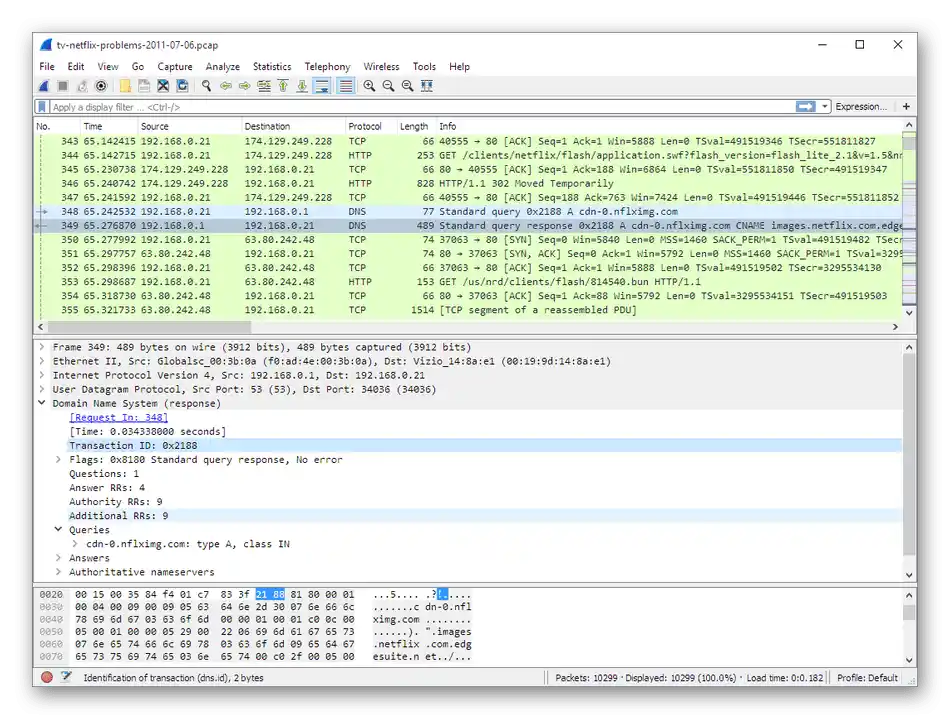
Task: Select packet 355 TCP reassembled PDU segment
Action: (468, 310)
